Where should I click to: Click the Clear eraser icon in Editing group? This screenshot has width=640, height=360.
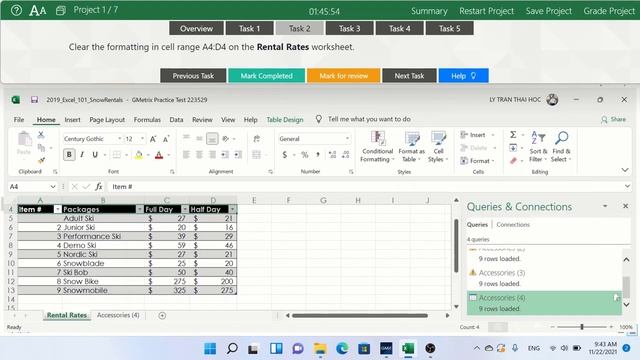513,160
